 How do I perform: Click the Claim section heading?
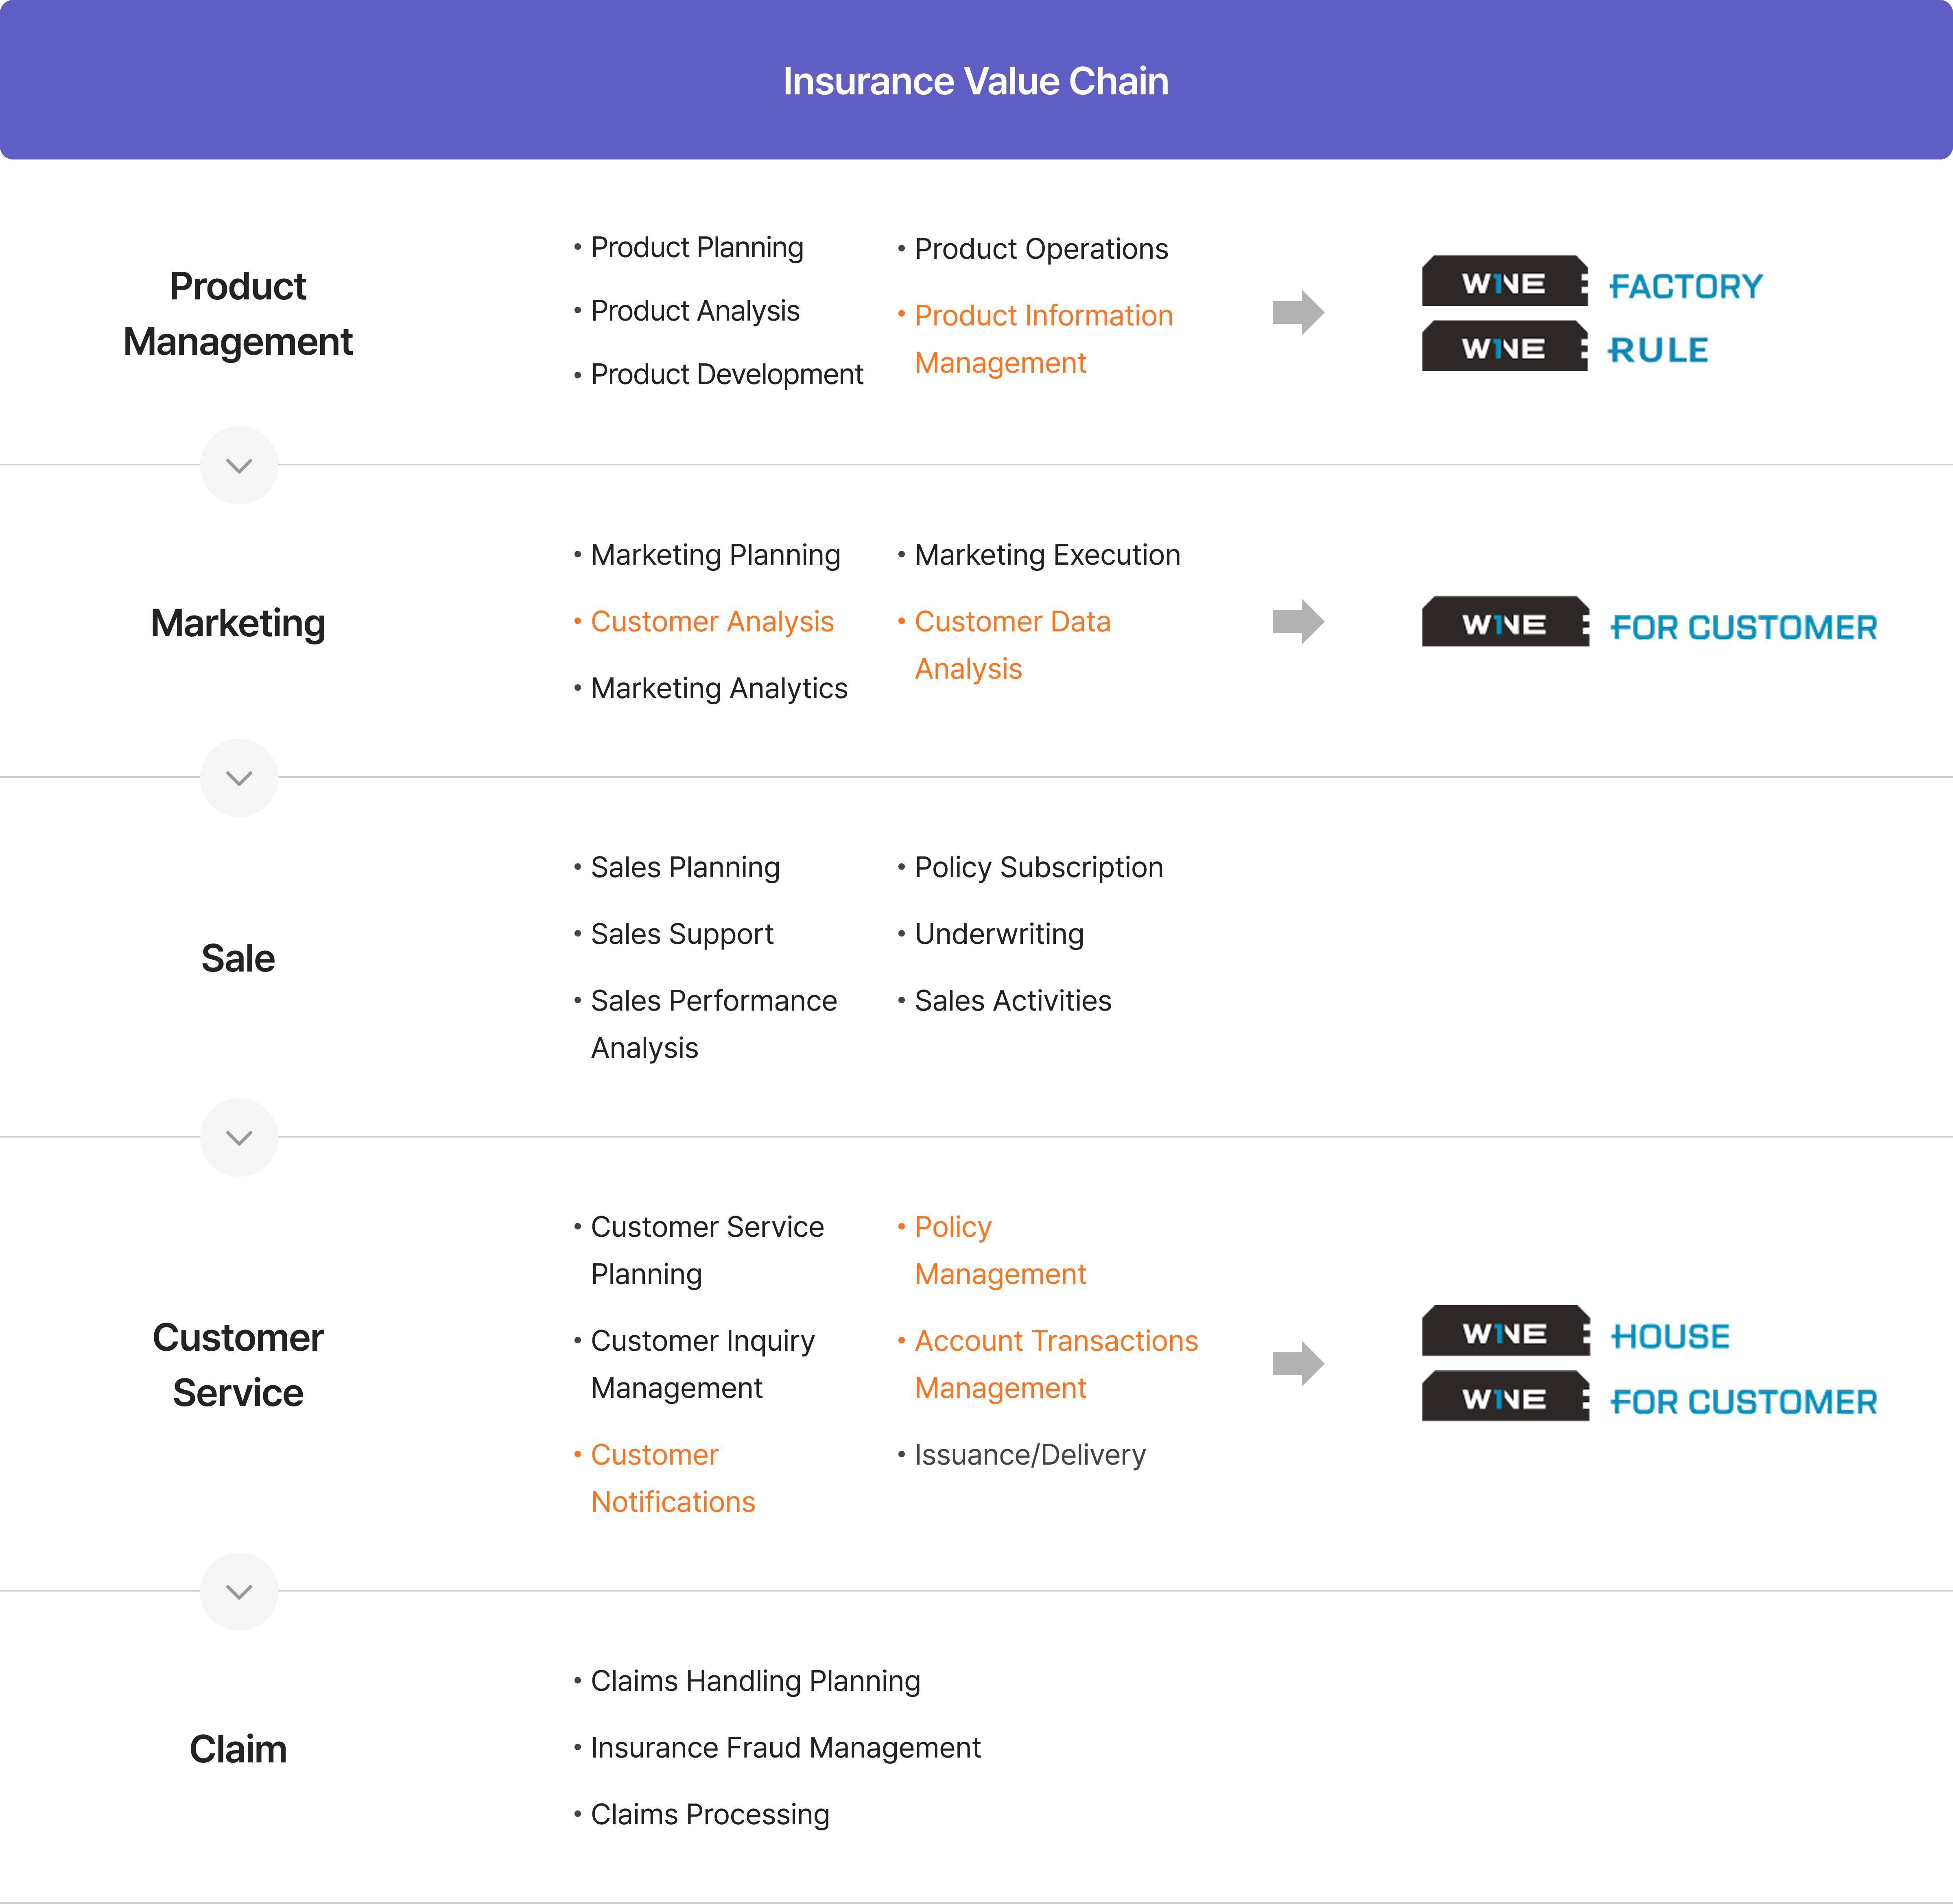click(x=238, y=1749)
